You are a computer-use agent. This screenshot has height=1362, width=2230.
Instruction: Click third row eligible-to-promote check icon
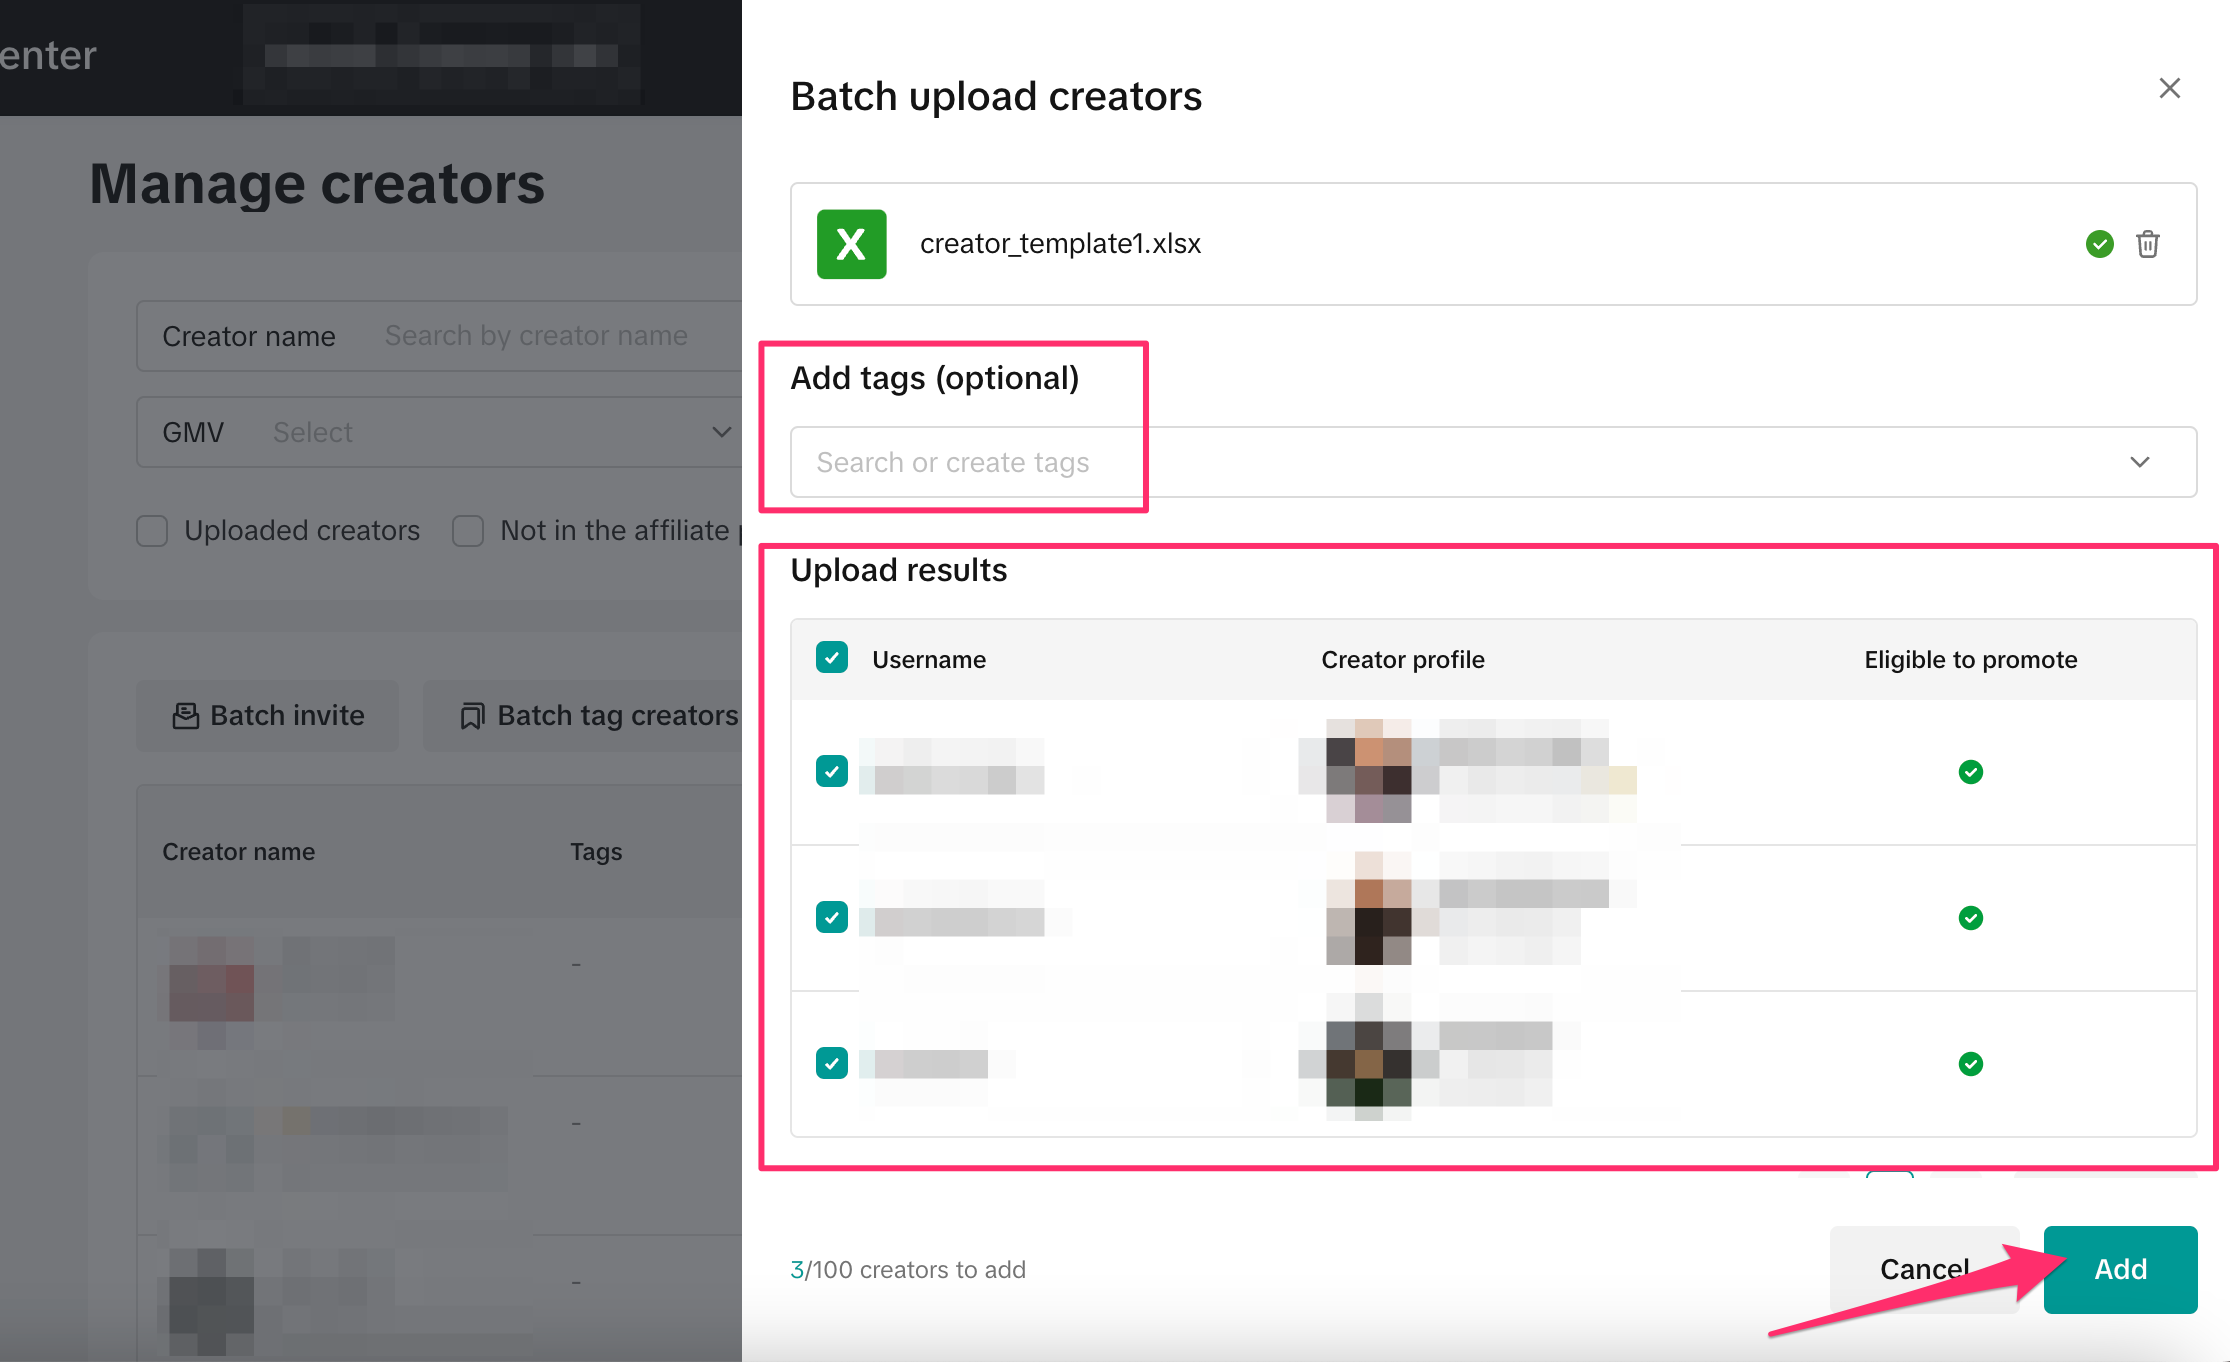[1970, 1064]
